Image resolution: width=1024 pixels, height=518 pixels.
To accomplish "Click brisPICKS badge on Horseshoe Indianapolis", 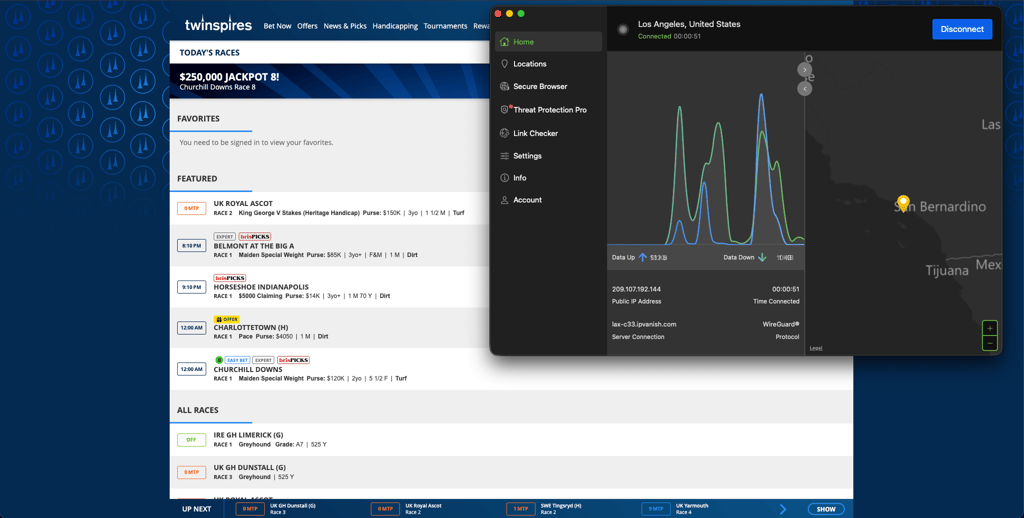I will [230, 278].
